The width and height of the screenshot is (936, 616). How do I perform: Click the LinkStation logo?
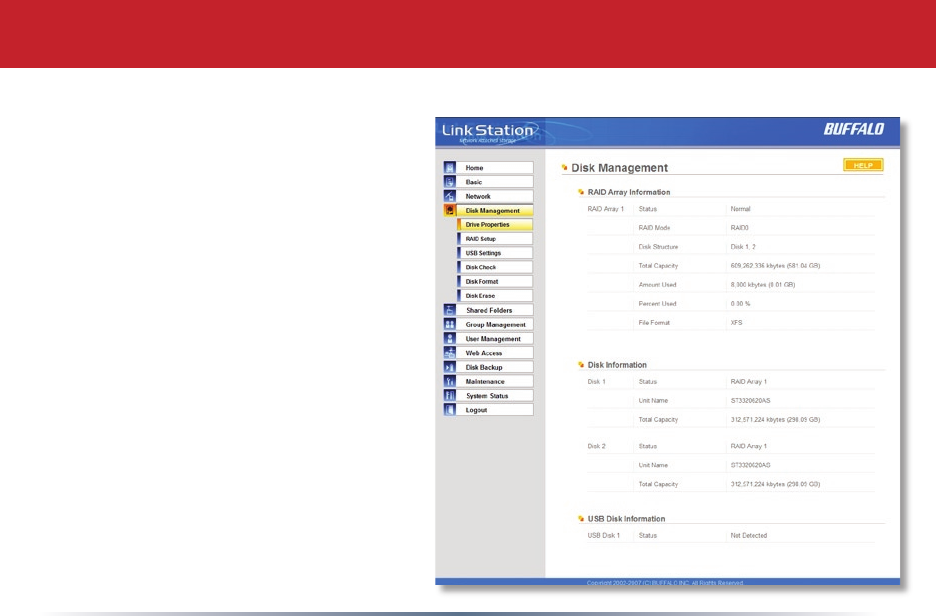[489, 132]
